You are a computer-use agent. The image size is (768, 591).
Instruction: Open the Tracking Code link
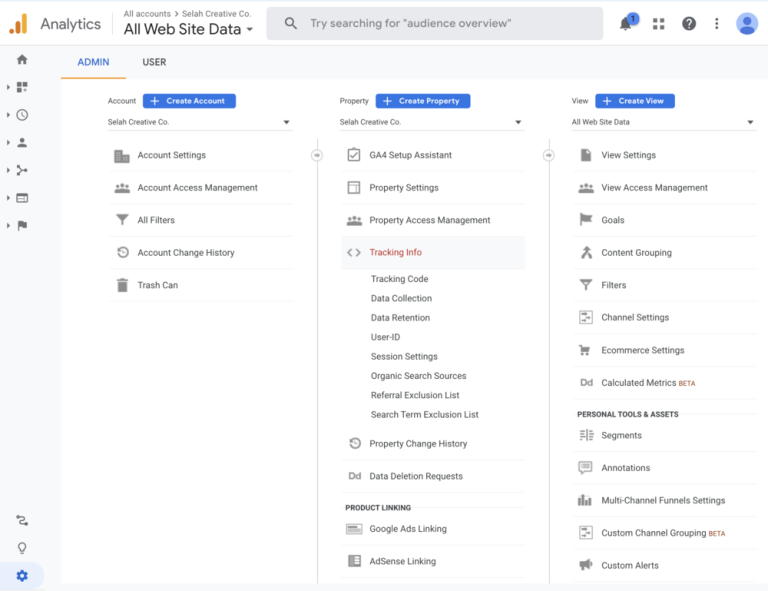tap(399, 279)
